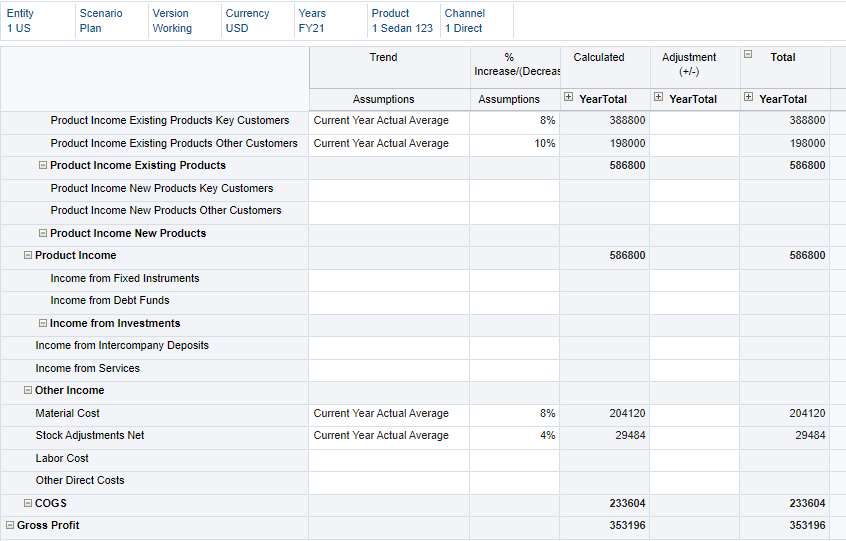This screenshot has width=846, height=541.
Task: Change the Scenario Plan selection
Action: pos(91,29)
